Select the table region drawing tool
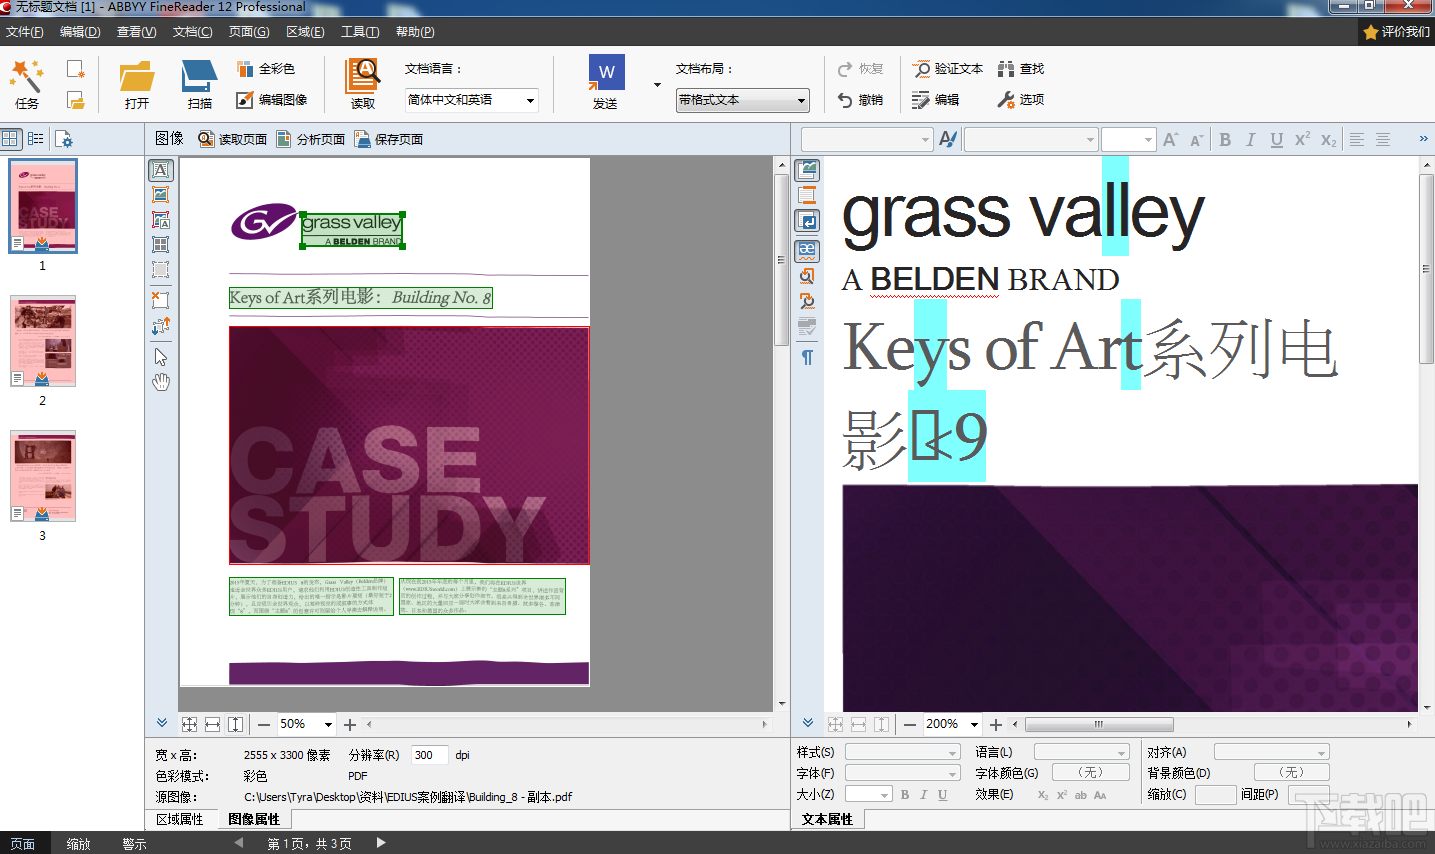 [x=161, y=244]
